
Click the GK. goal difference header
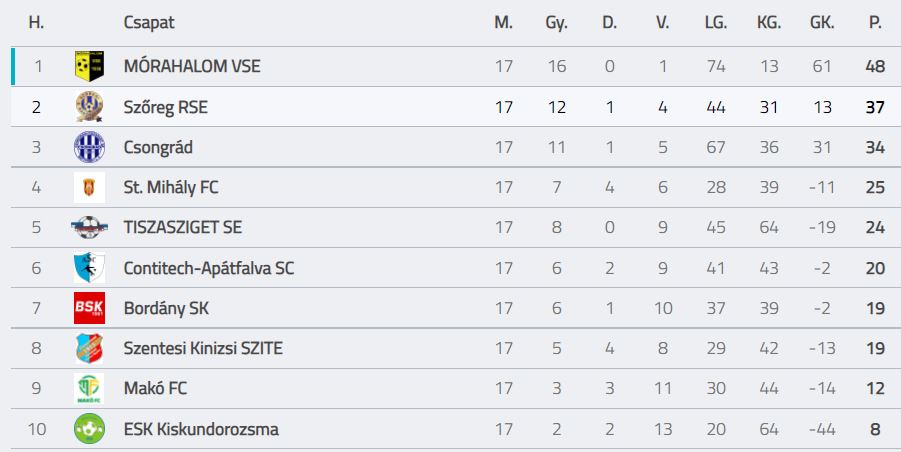[821, 23]
